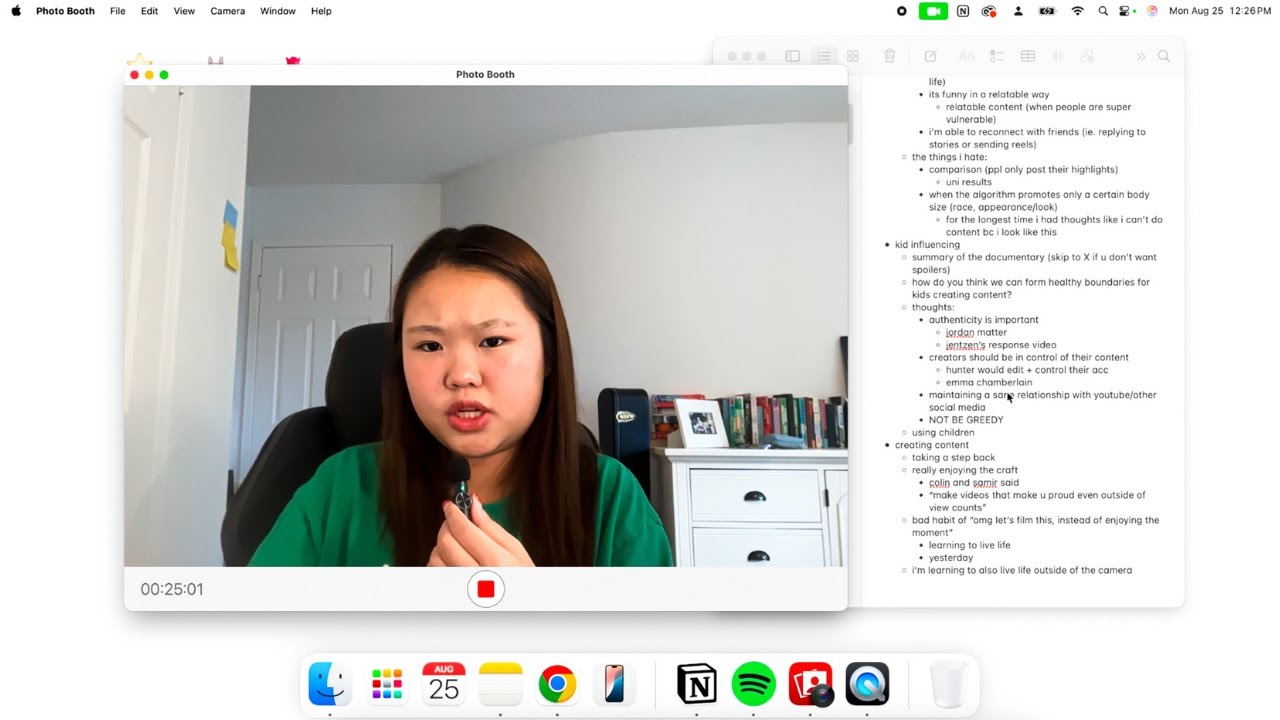Open iPhone Mirroring in the Dock
This screenshot has width=1280, height=720.
pos(614,685)
